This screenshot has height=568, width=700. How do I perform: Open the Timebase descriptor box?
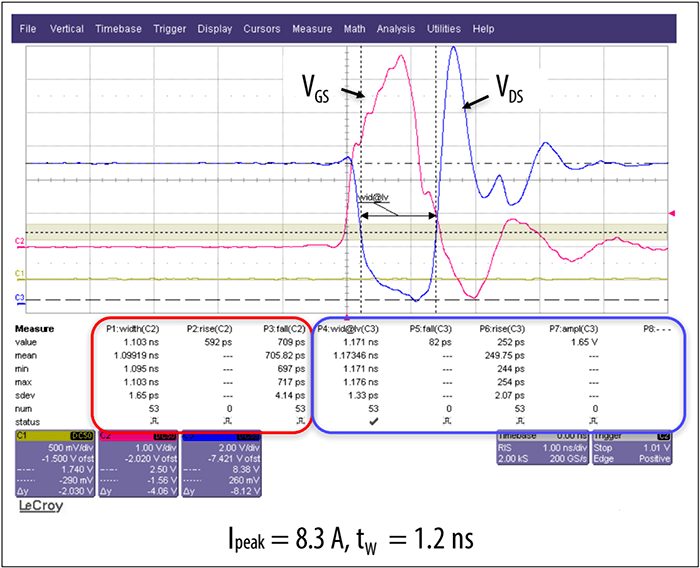[x=543, y=448]
